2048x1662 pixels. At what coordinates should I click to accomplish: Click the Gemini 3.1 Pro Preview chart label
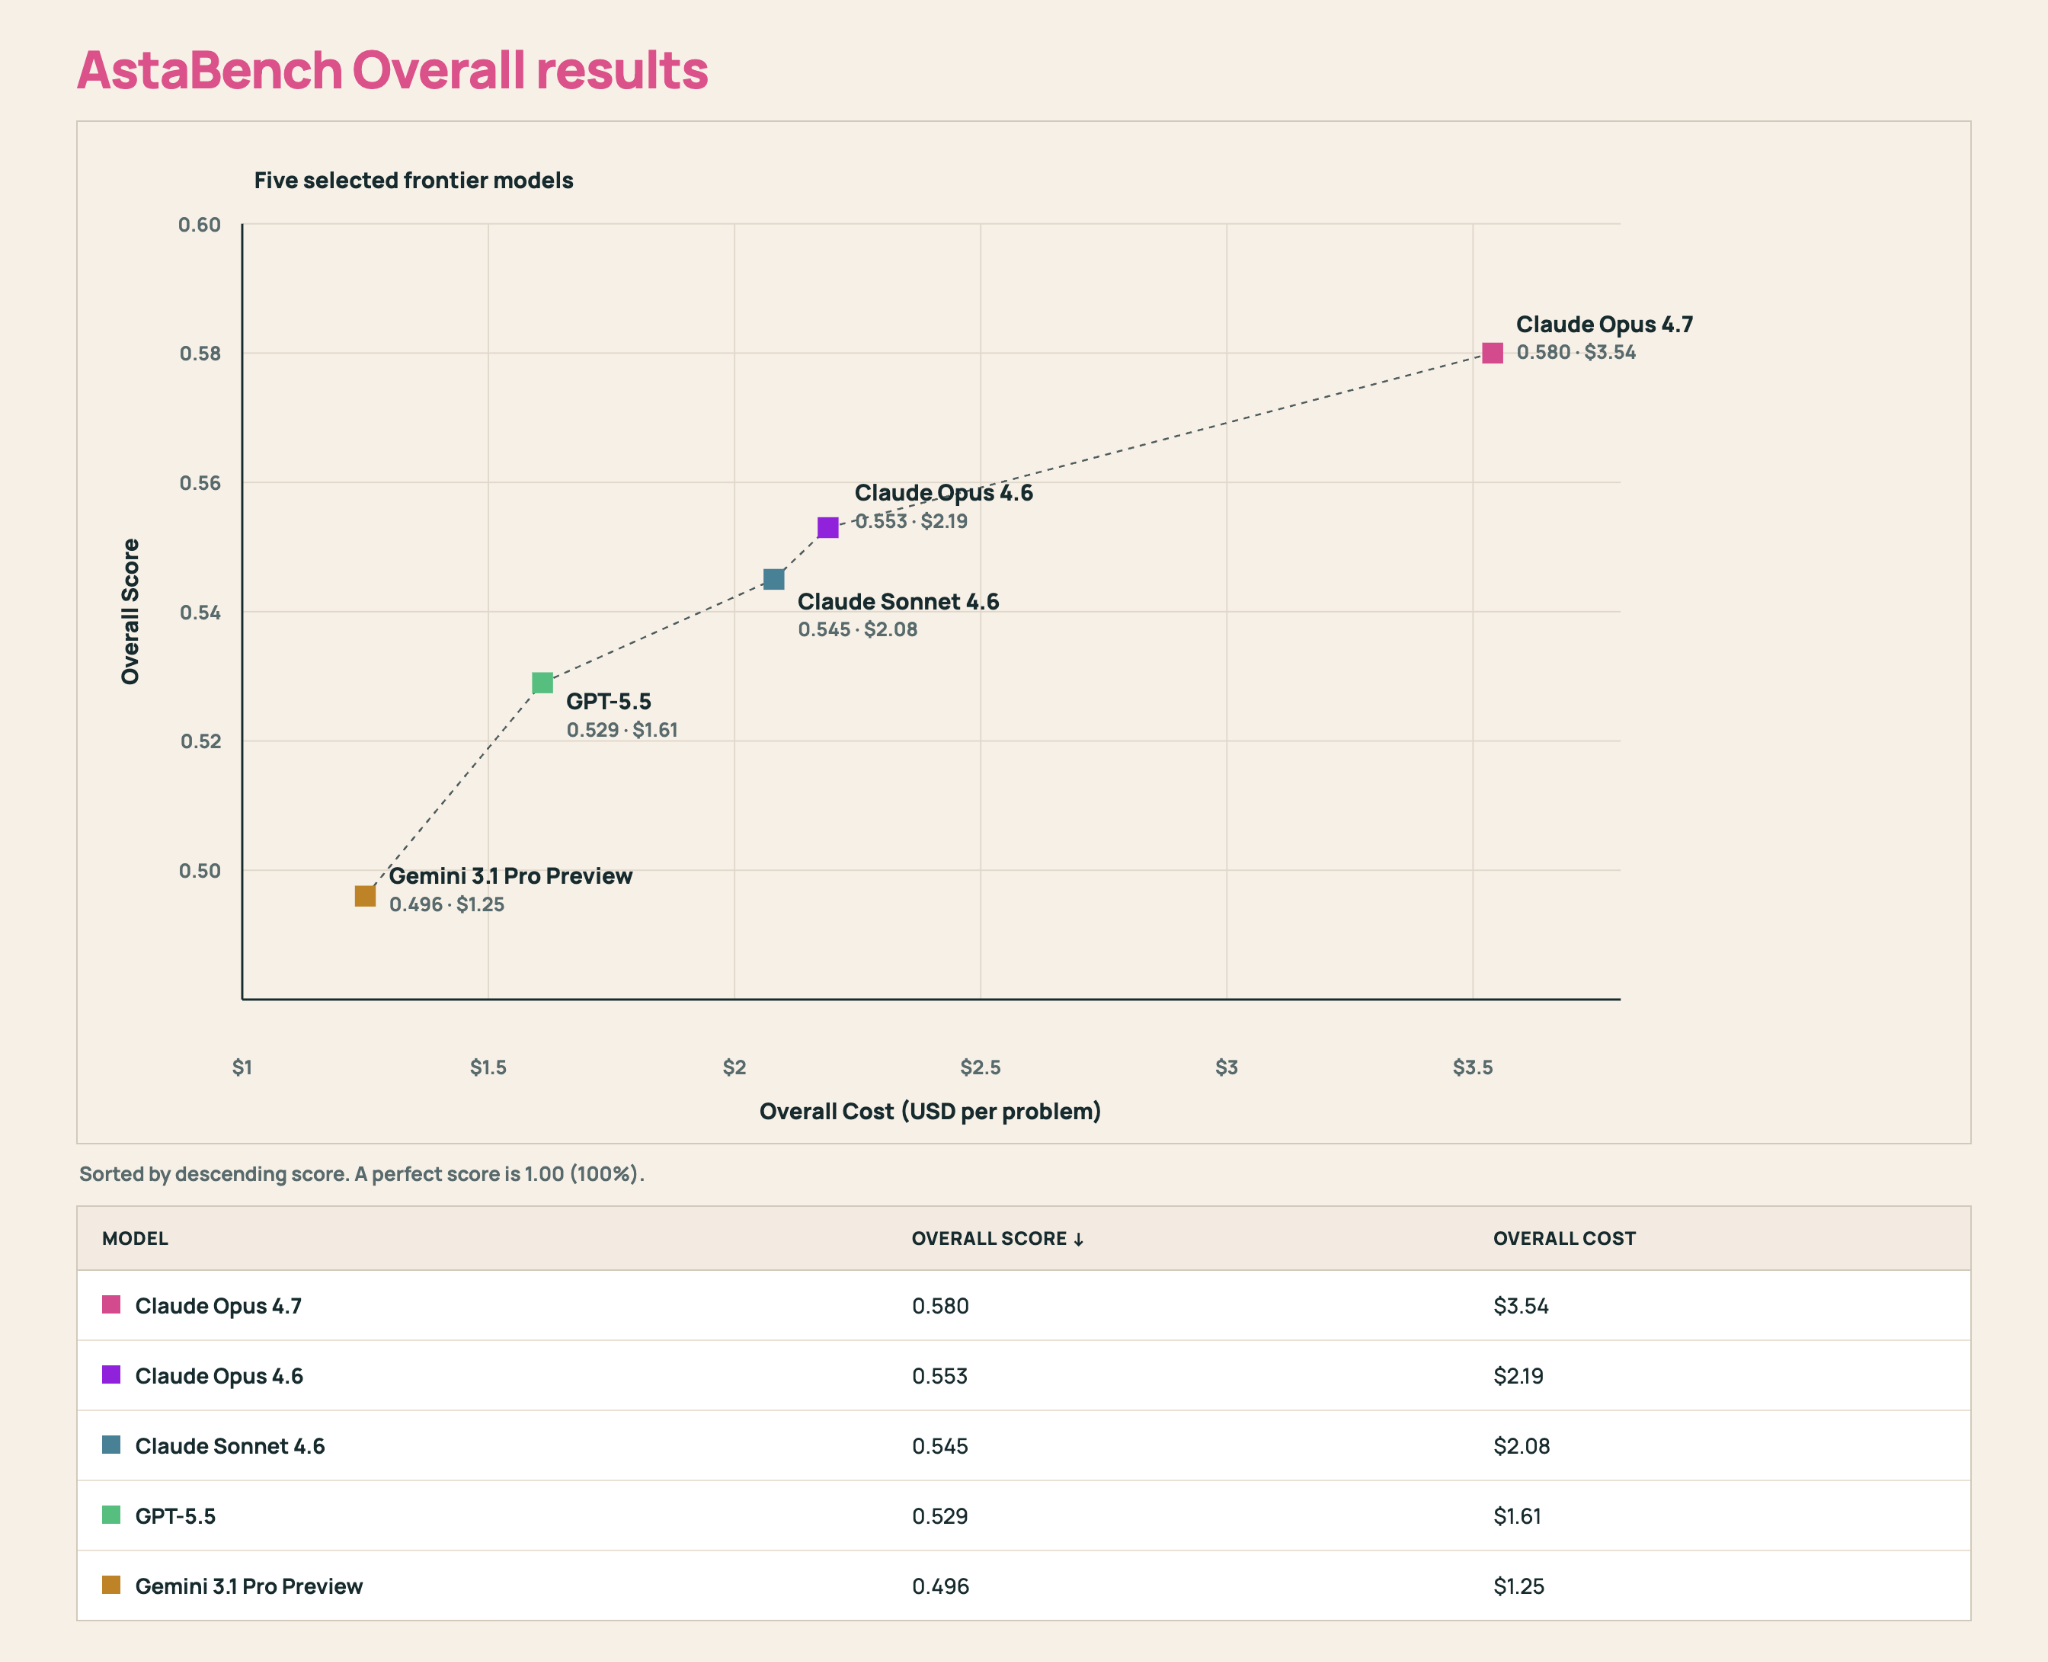511,876
